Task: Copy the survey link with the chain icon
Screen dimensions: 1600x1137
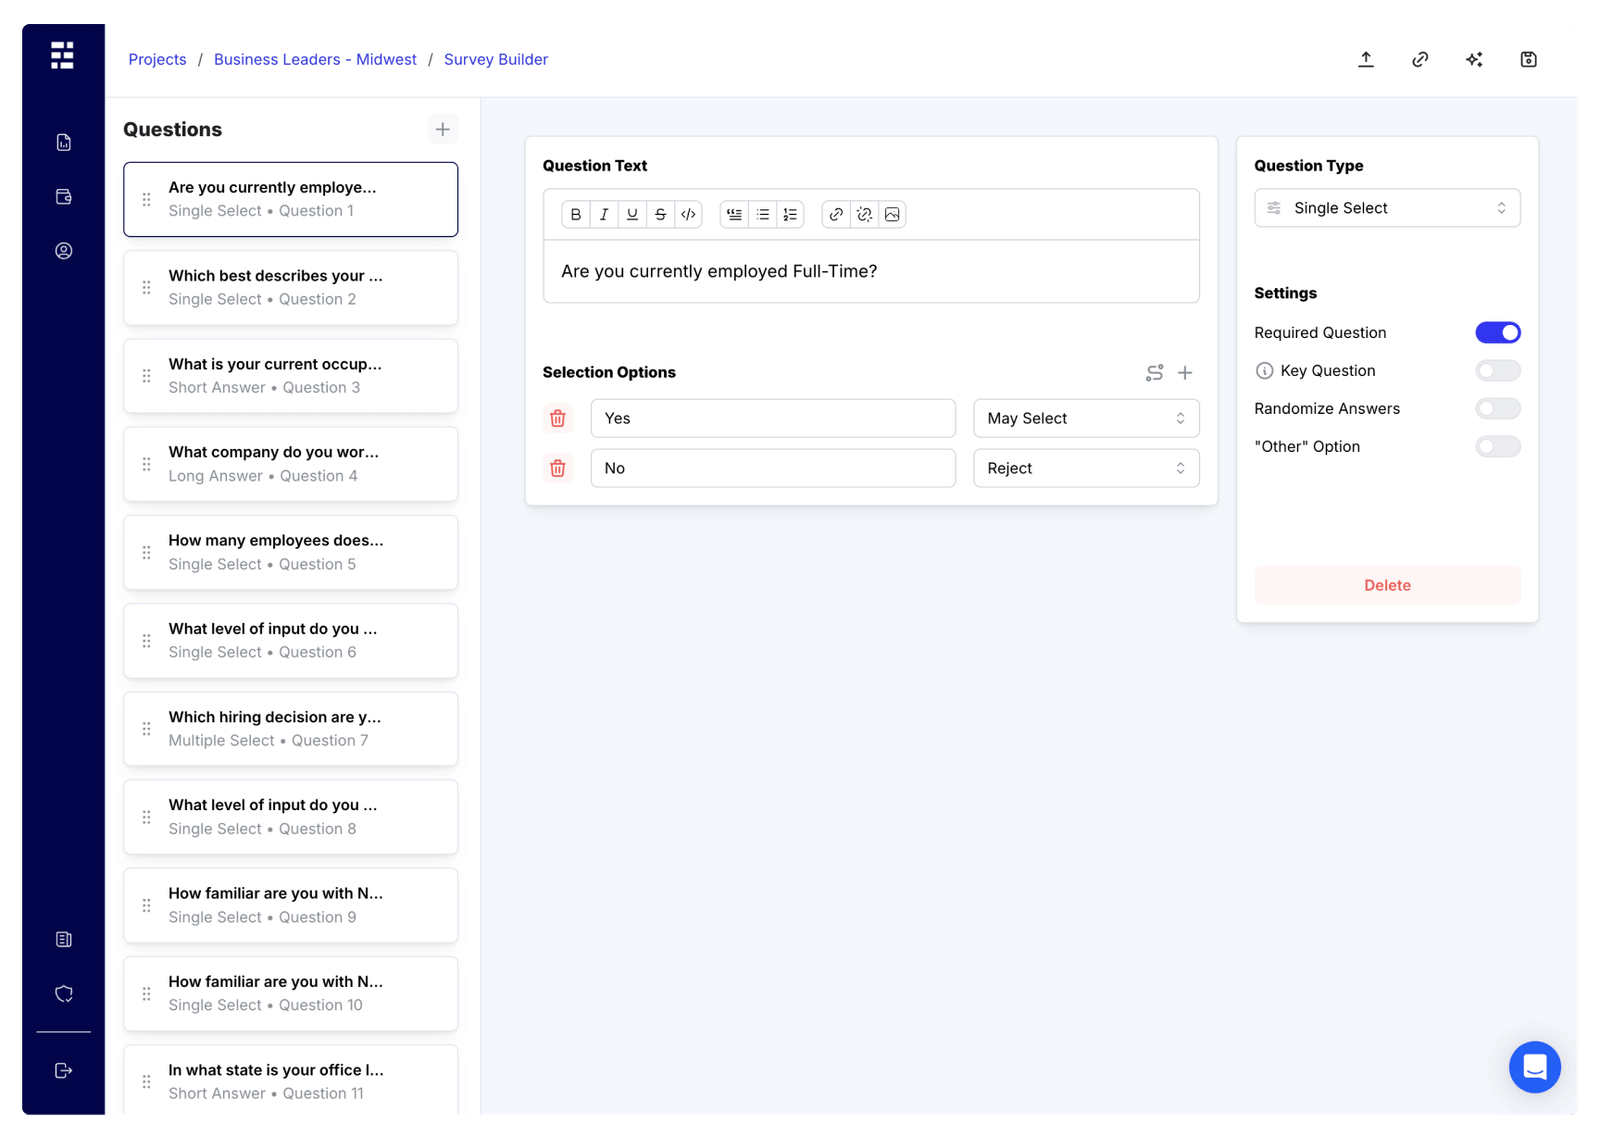Action: [x=1420, y=59]
